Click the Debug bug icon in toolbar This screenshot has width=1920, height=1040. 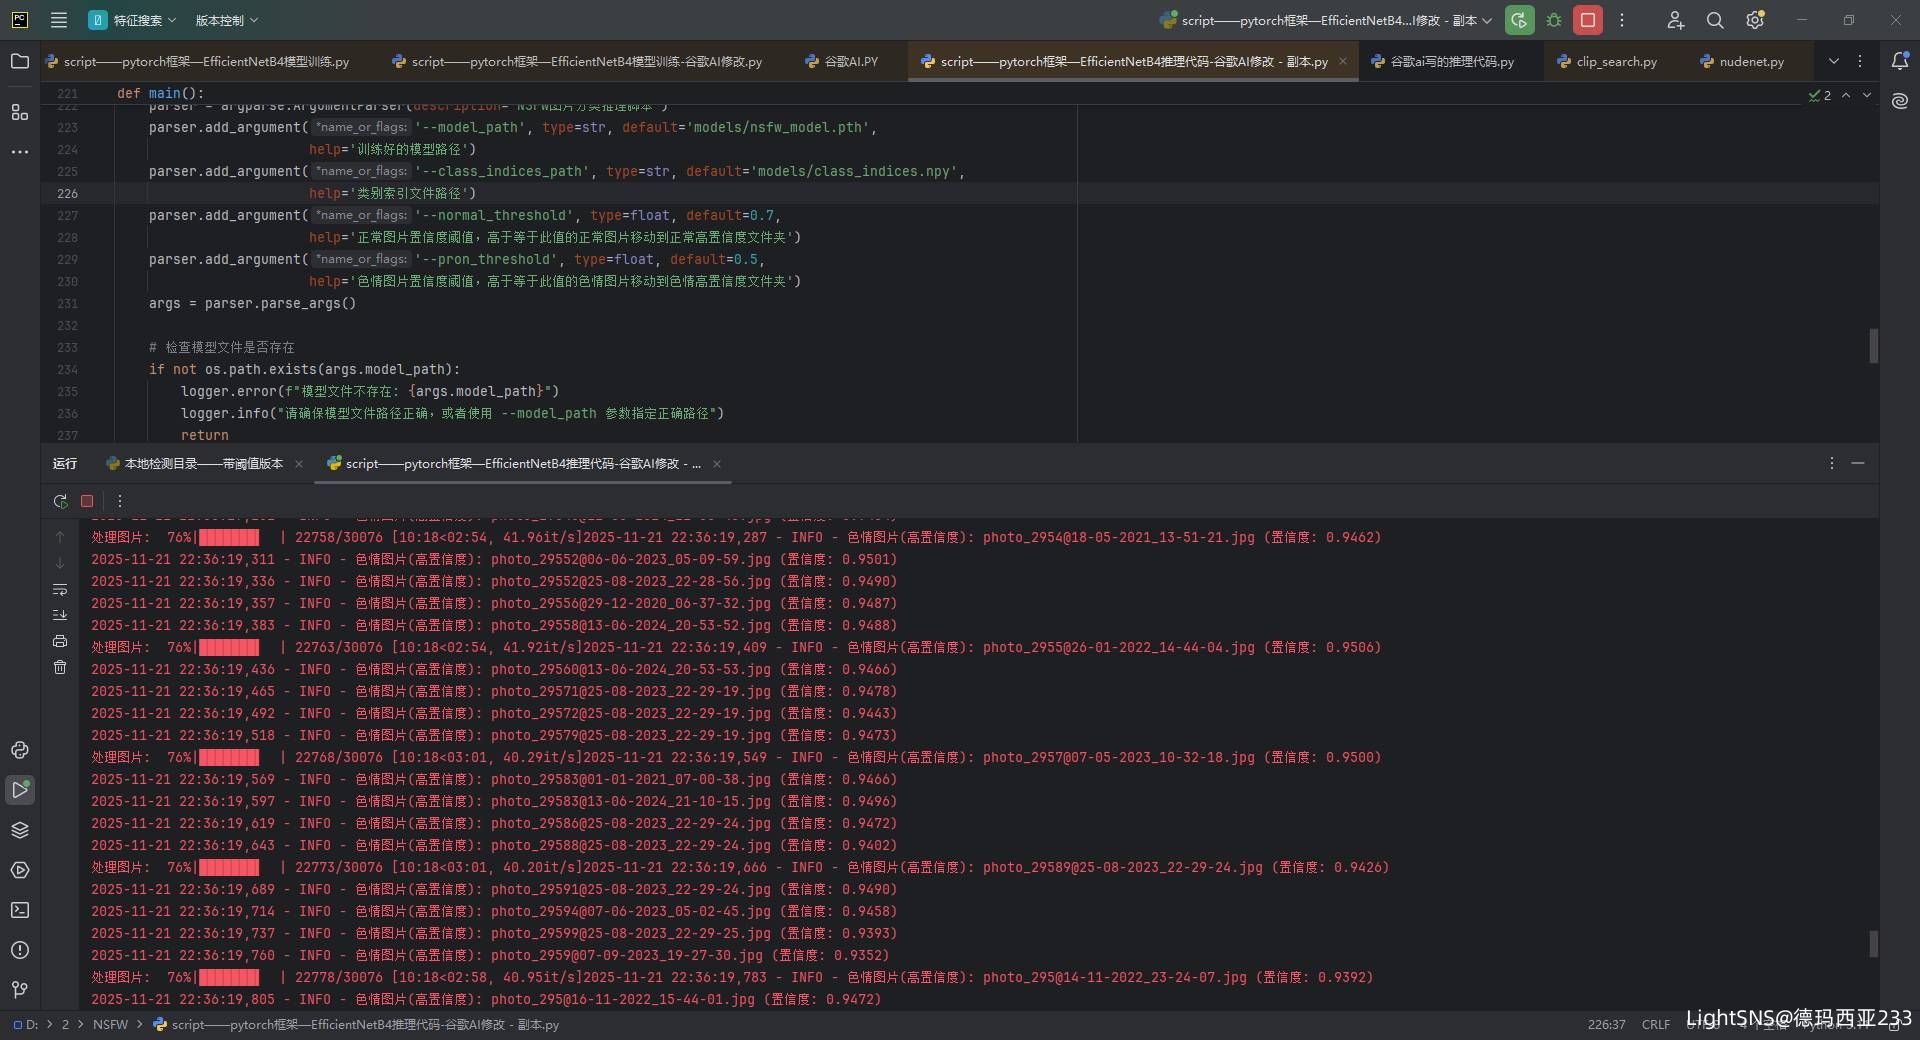click(x=1554, y=20)
